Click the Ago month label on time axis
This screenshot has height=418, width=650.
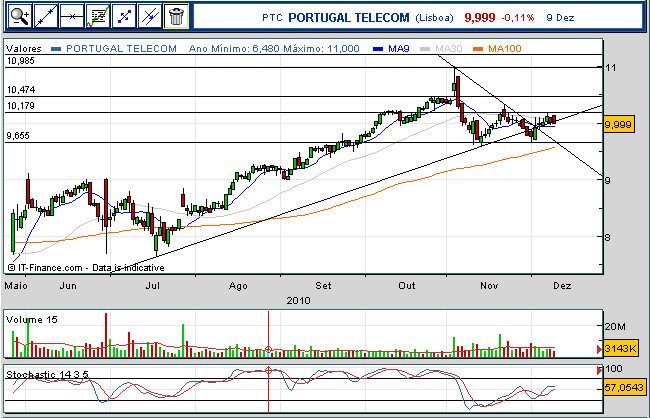pos(238,286)
